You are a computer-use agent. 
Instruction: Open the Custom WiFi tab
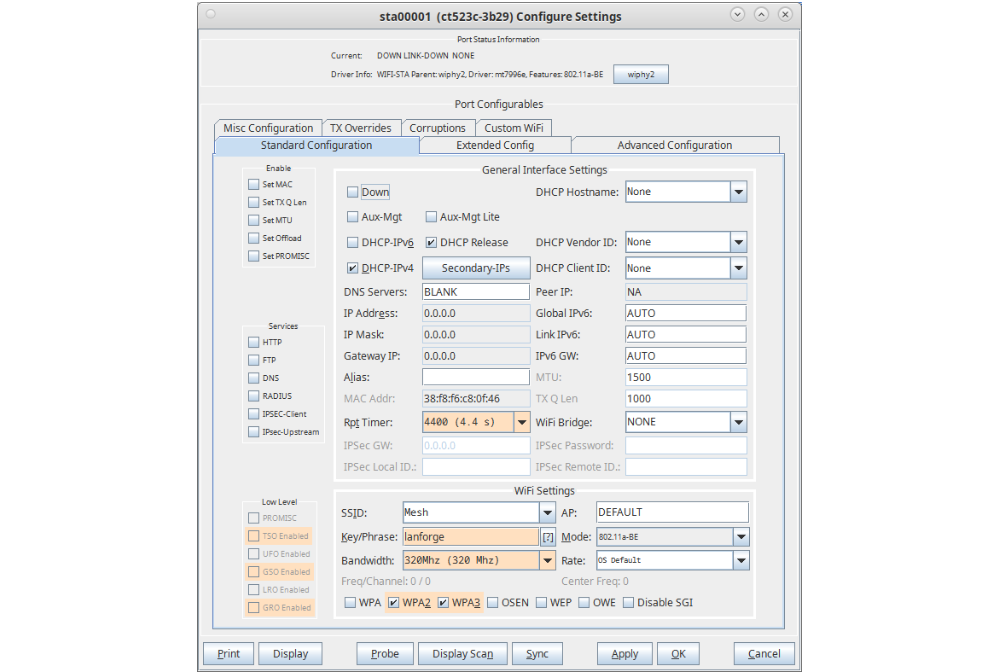click(513, 128)
